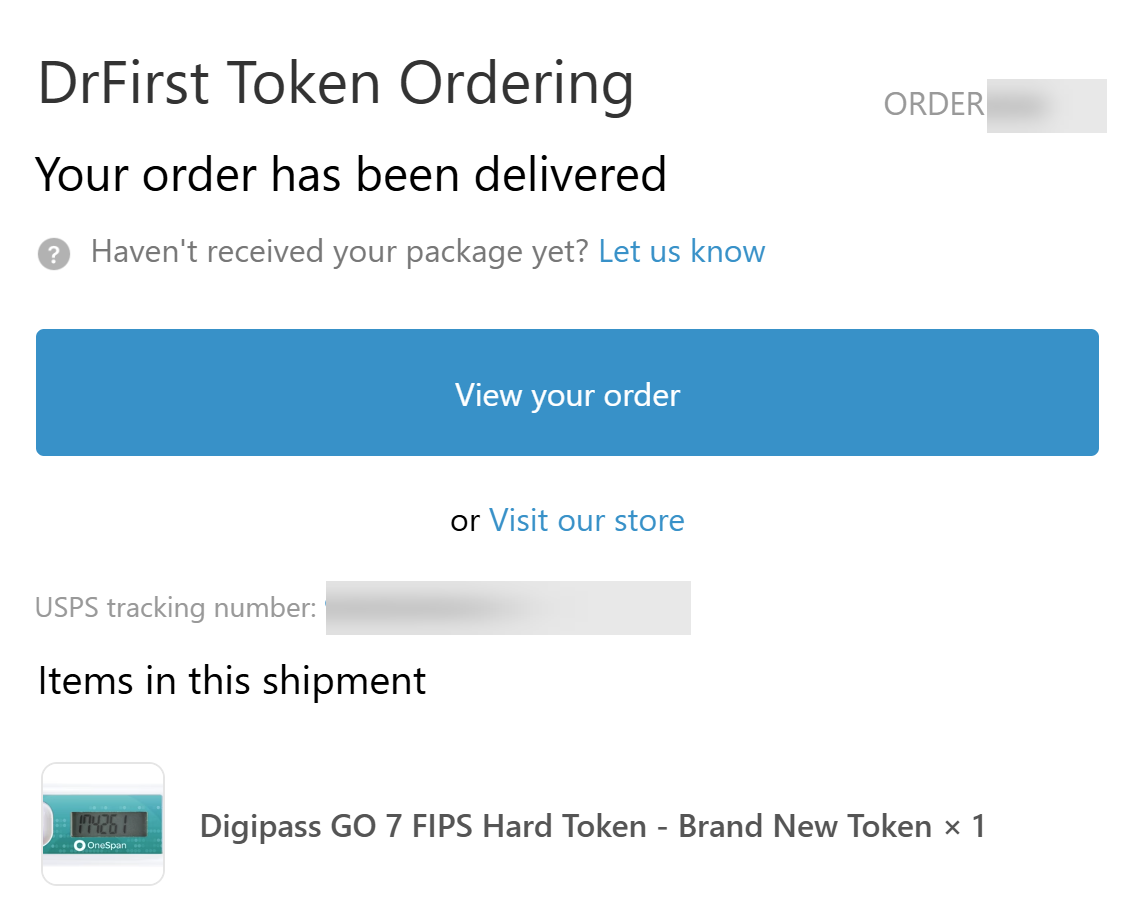Click the blurred order number field
This screenshot has height=909, width=1122.
pyautogui.click(x=1045, y=105)
